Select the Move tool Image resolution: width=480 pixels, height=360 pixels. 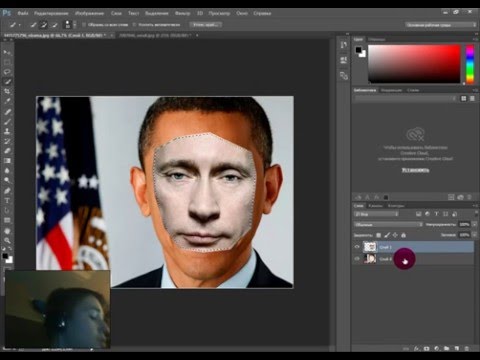pos(7,53)
